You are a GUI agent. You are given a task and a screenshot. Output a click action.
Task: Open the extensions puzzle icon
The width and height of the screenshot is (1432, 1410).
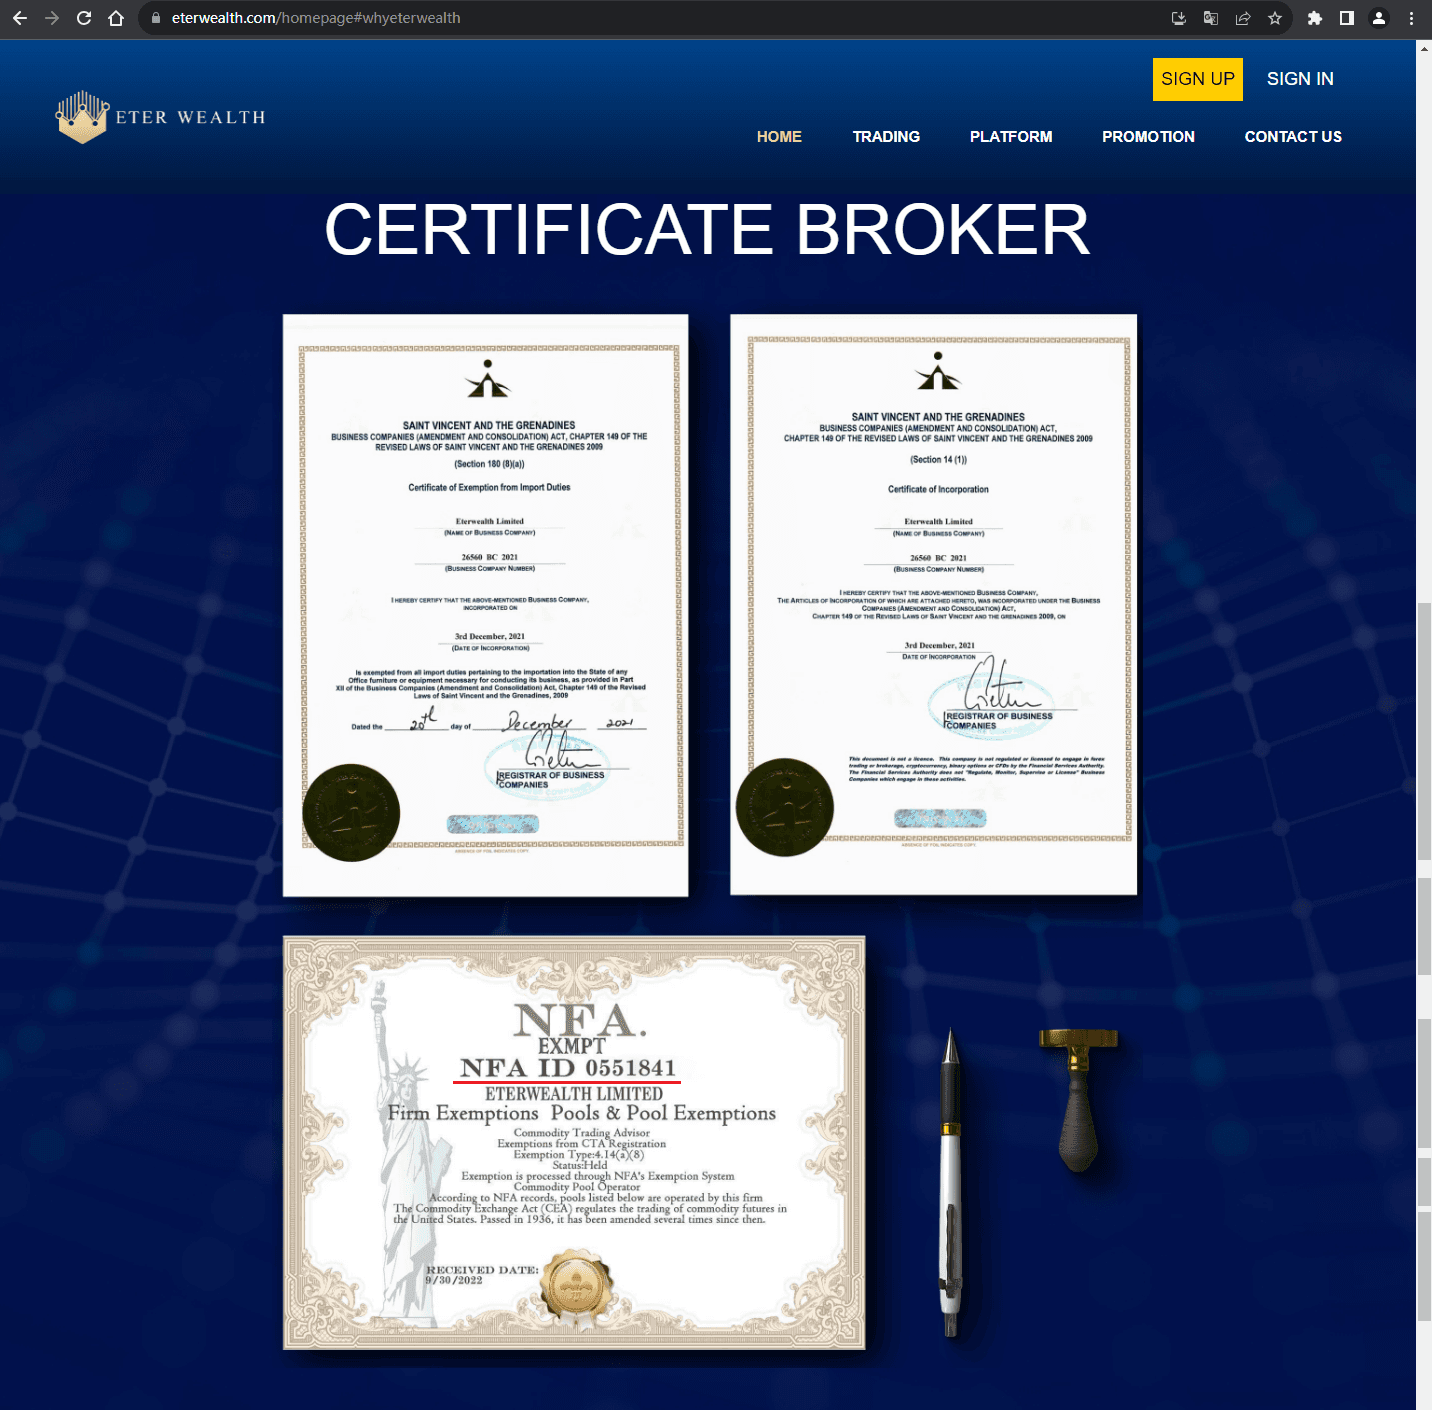click(x=1315, y=18)
